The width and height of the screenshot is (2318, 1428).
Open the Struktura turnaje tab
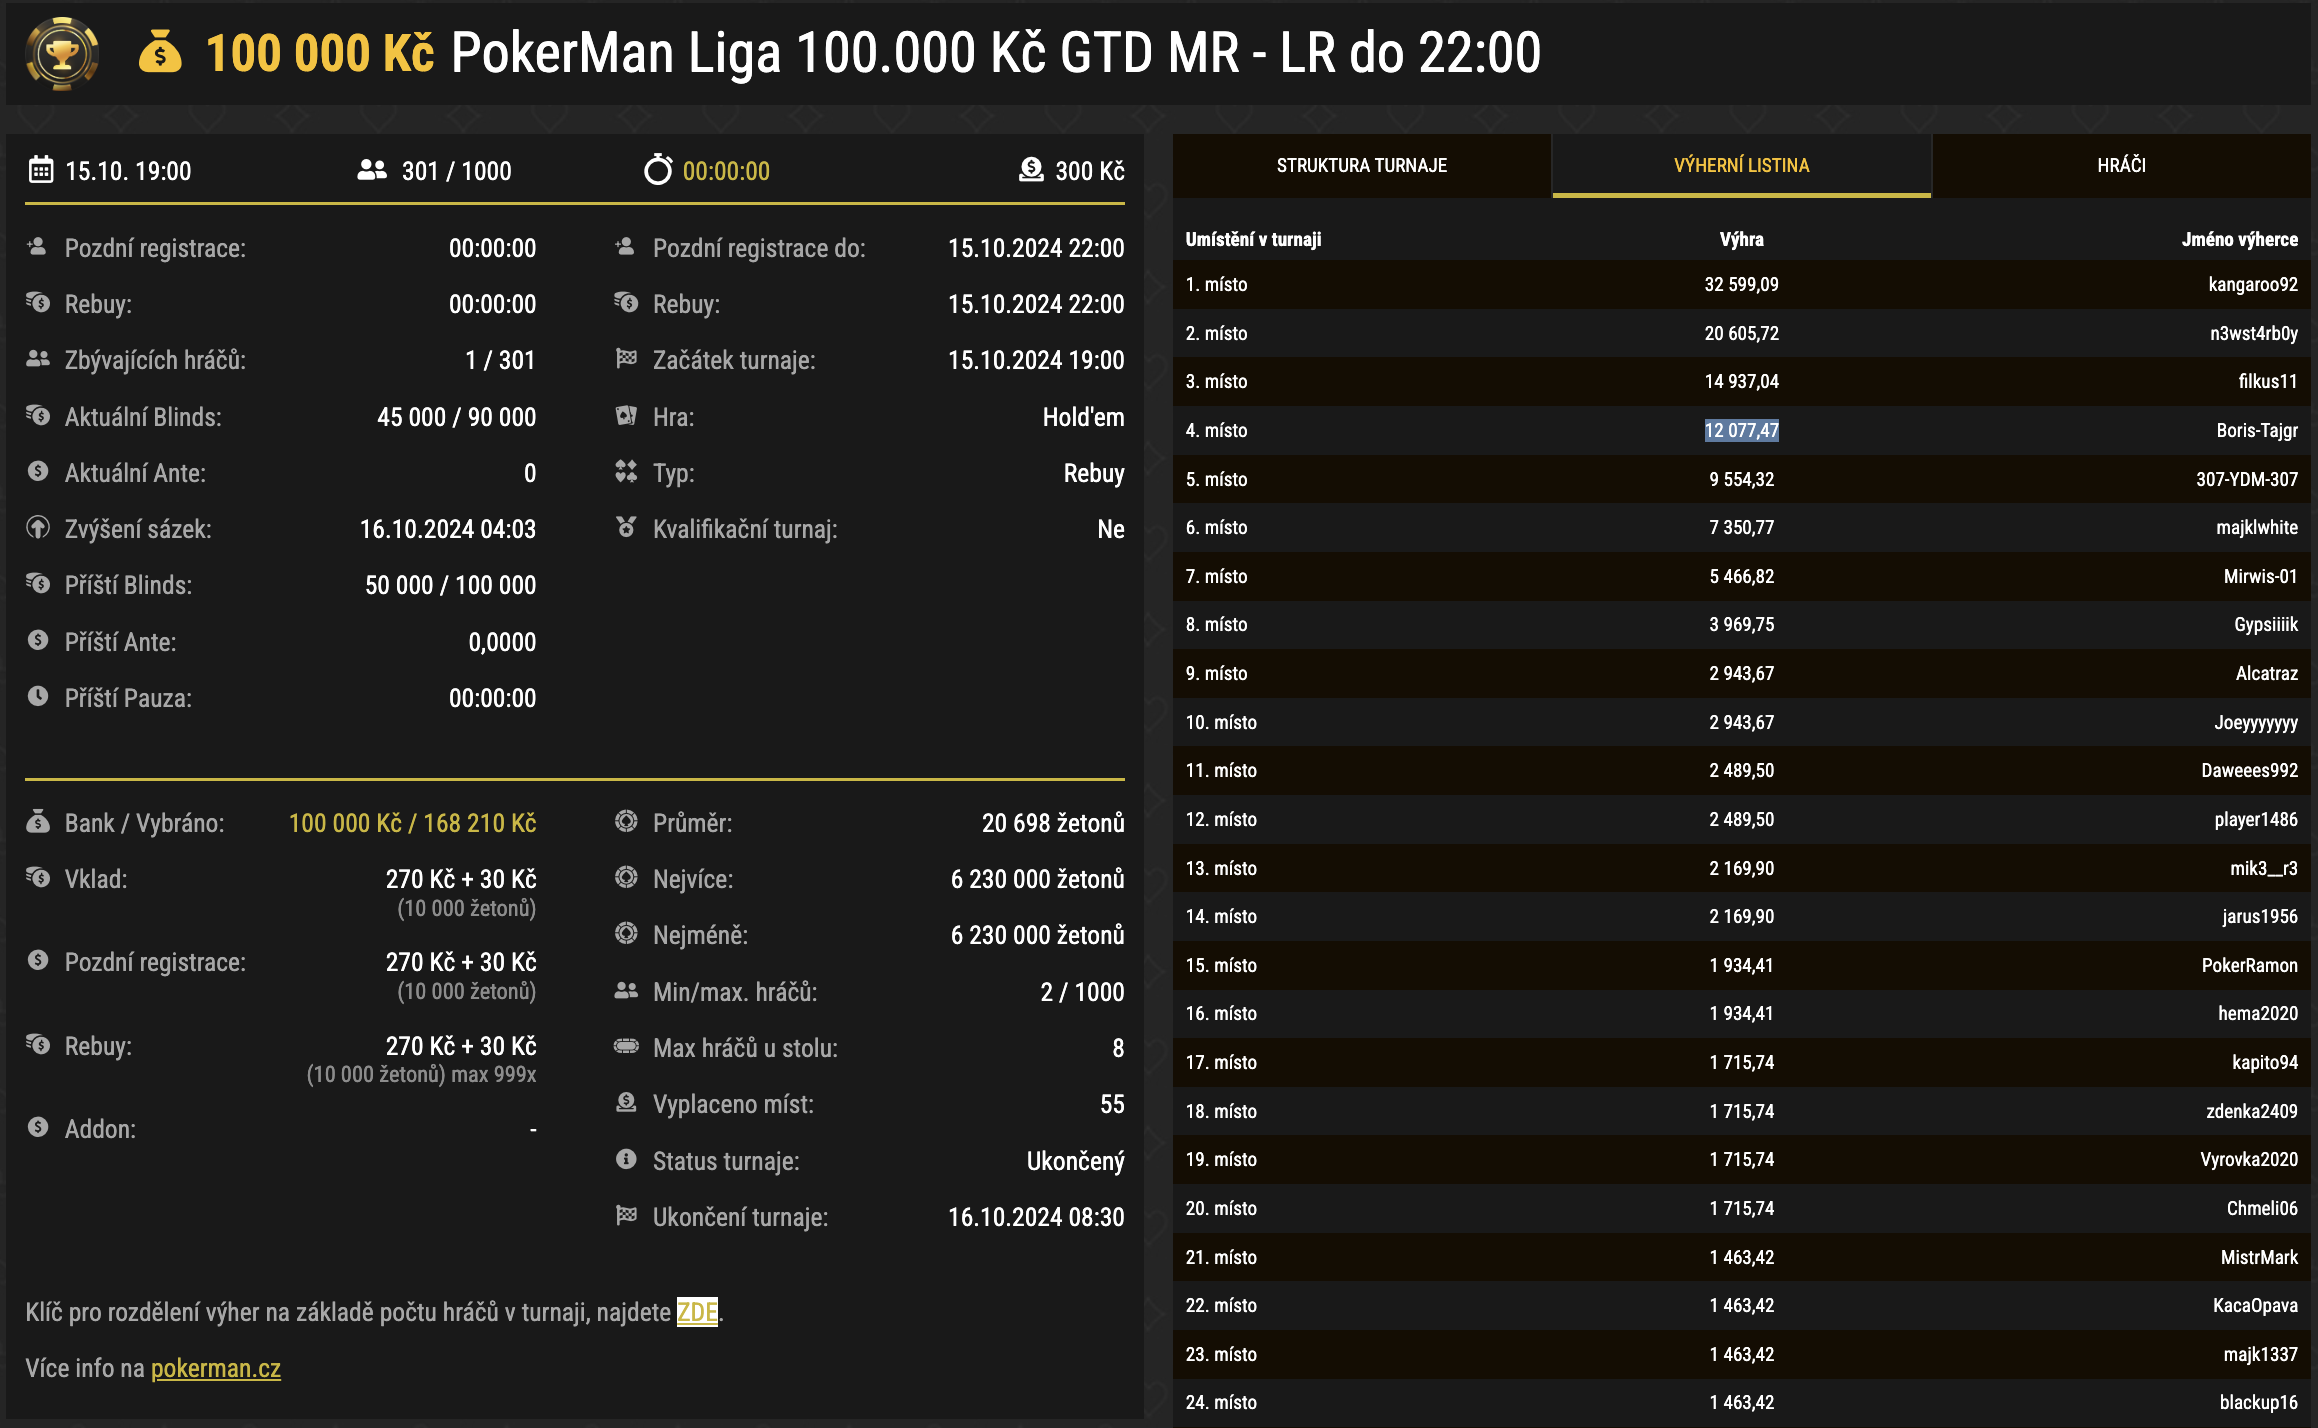coord(1362,165)
